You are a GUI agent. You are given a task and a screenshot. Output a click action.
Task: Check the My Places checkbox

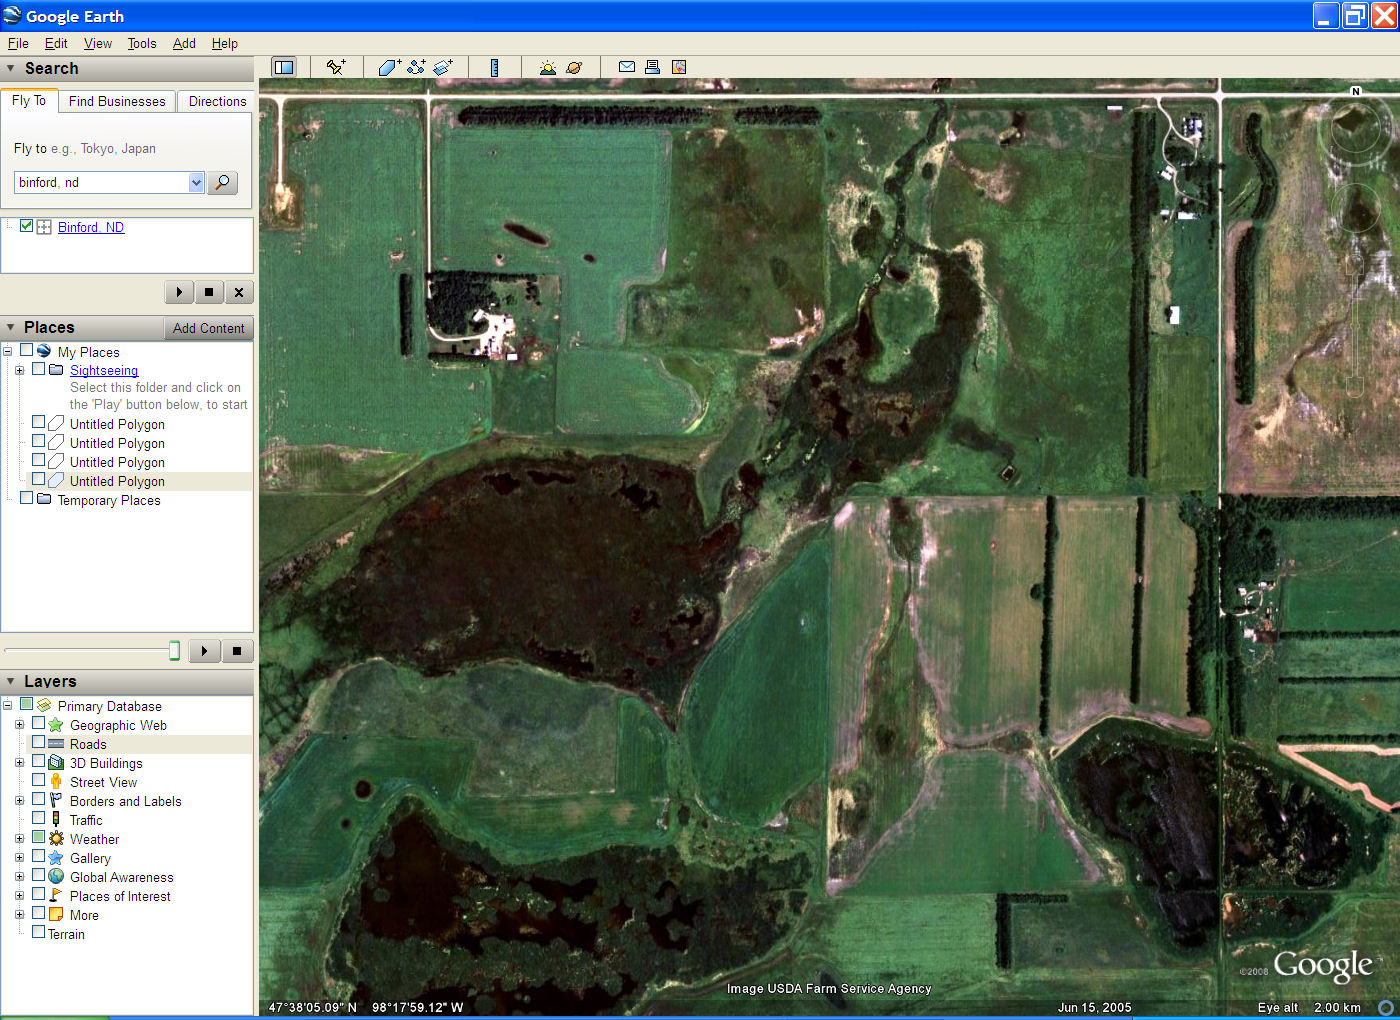[26, 350]
